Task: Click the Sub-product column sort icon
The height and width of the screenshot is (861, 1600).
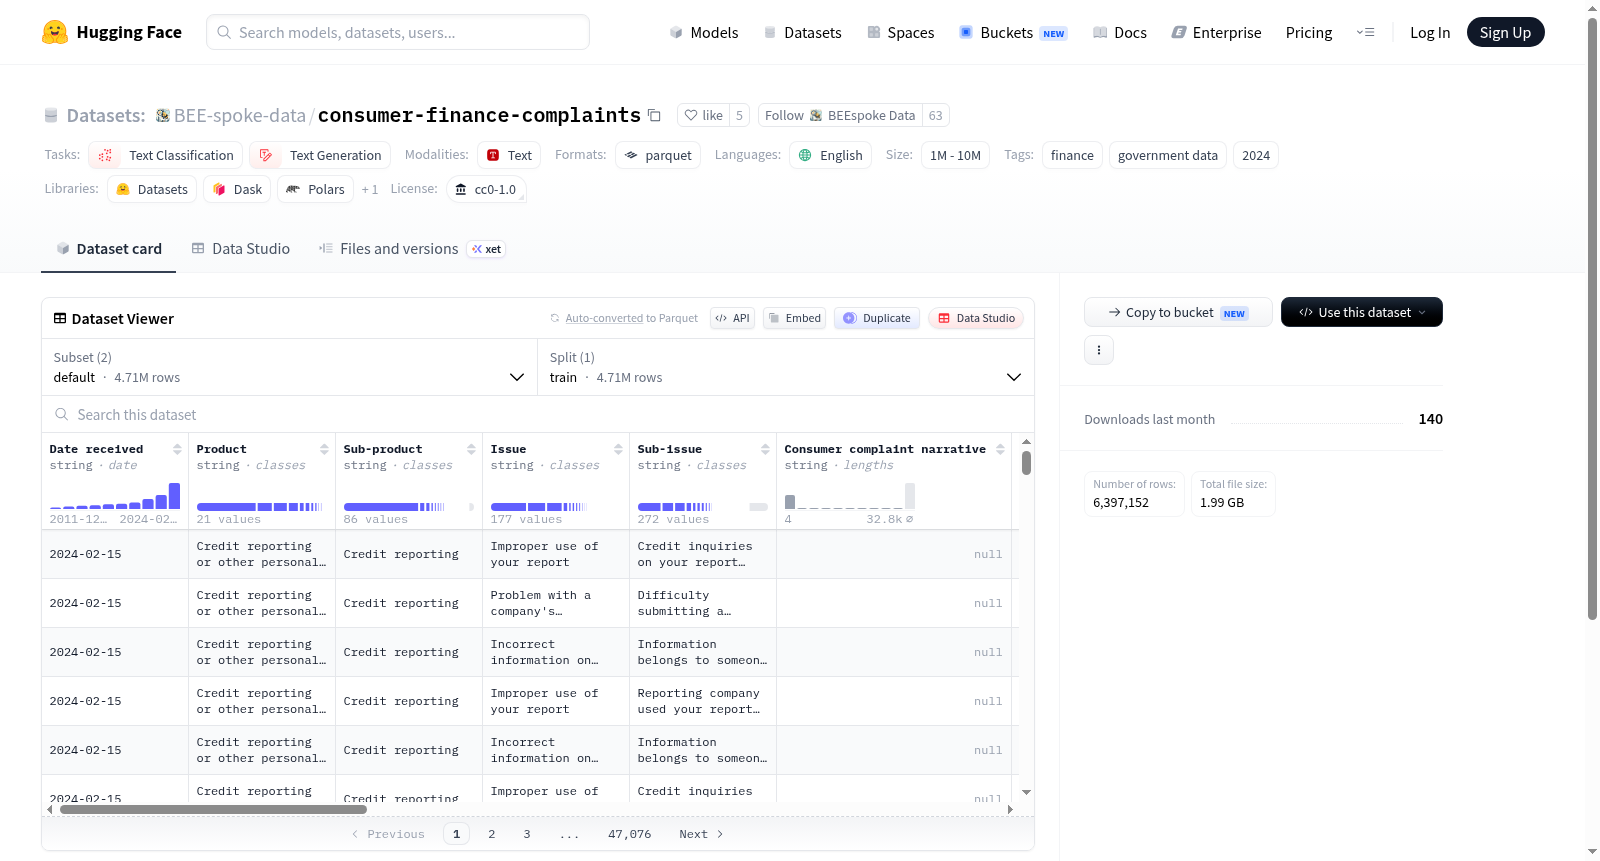Action: (x=471, y=449)
